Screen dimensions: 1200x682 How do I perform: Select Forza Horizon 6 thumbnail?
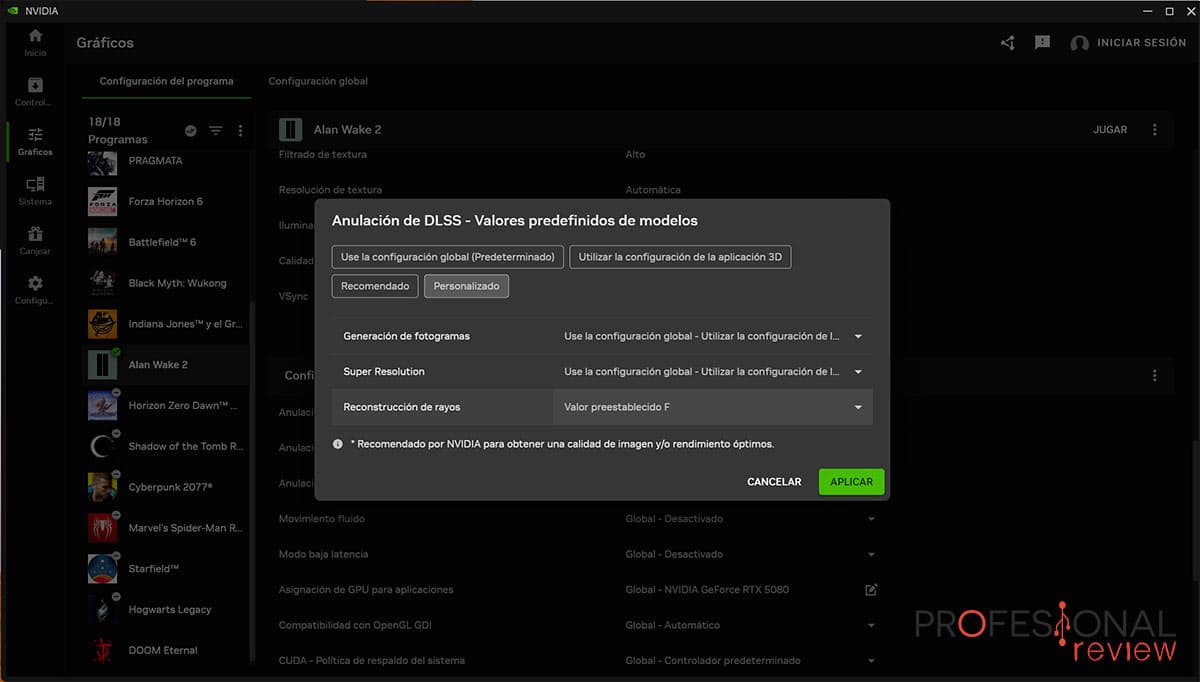pyautogui.click(x=103, y=201)
